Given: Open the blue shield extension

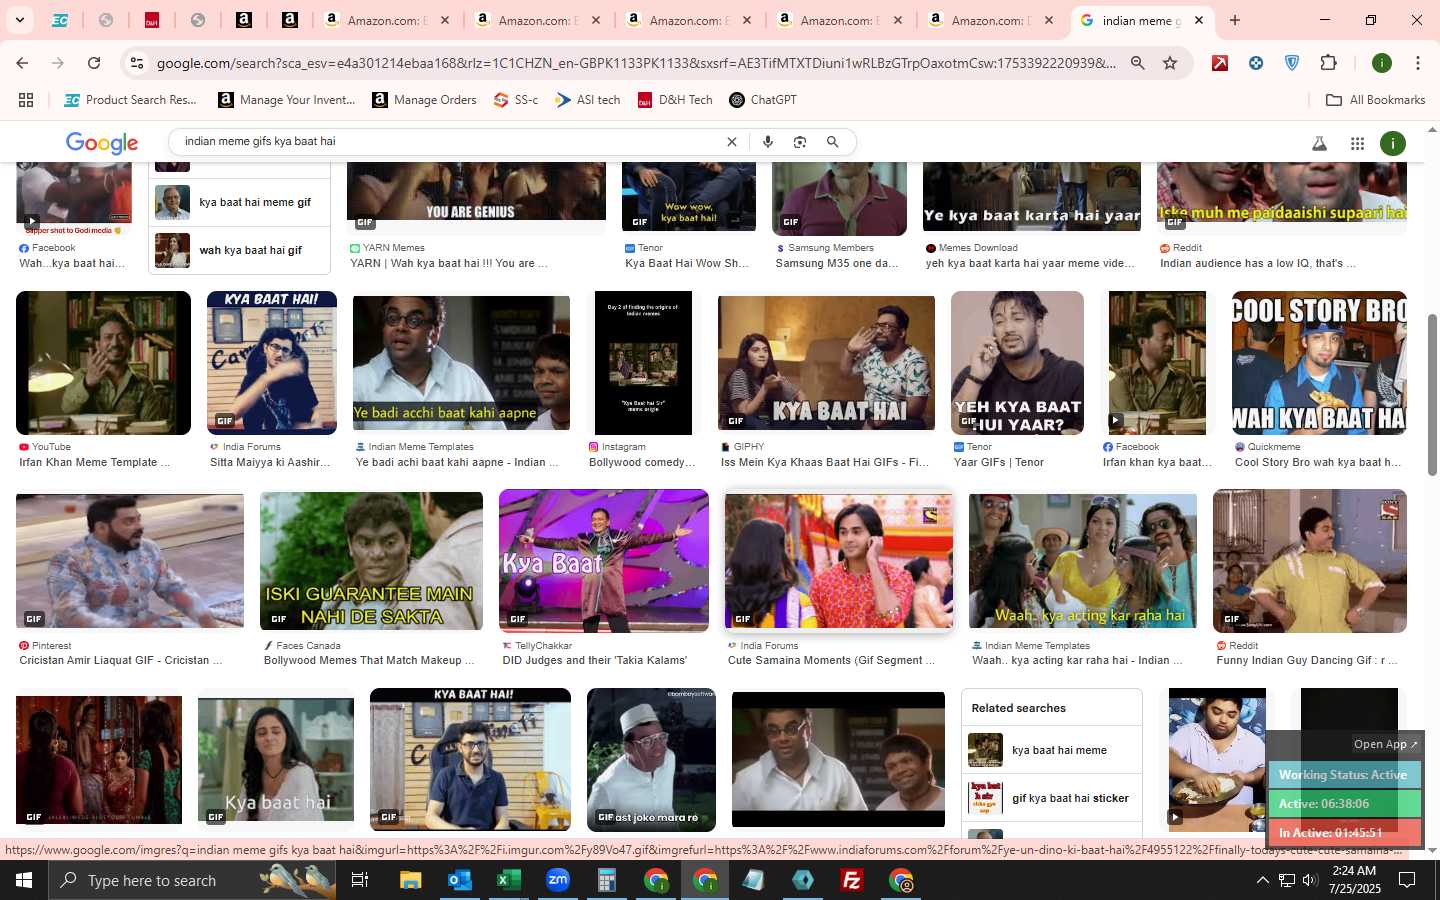Looking at the screenshot, I should click(x=1292, y=63).
